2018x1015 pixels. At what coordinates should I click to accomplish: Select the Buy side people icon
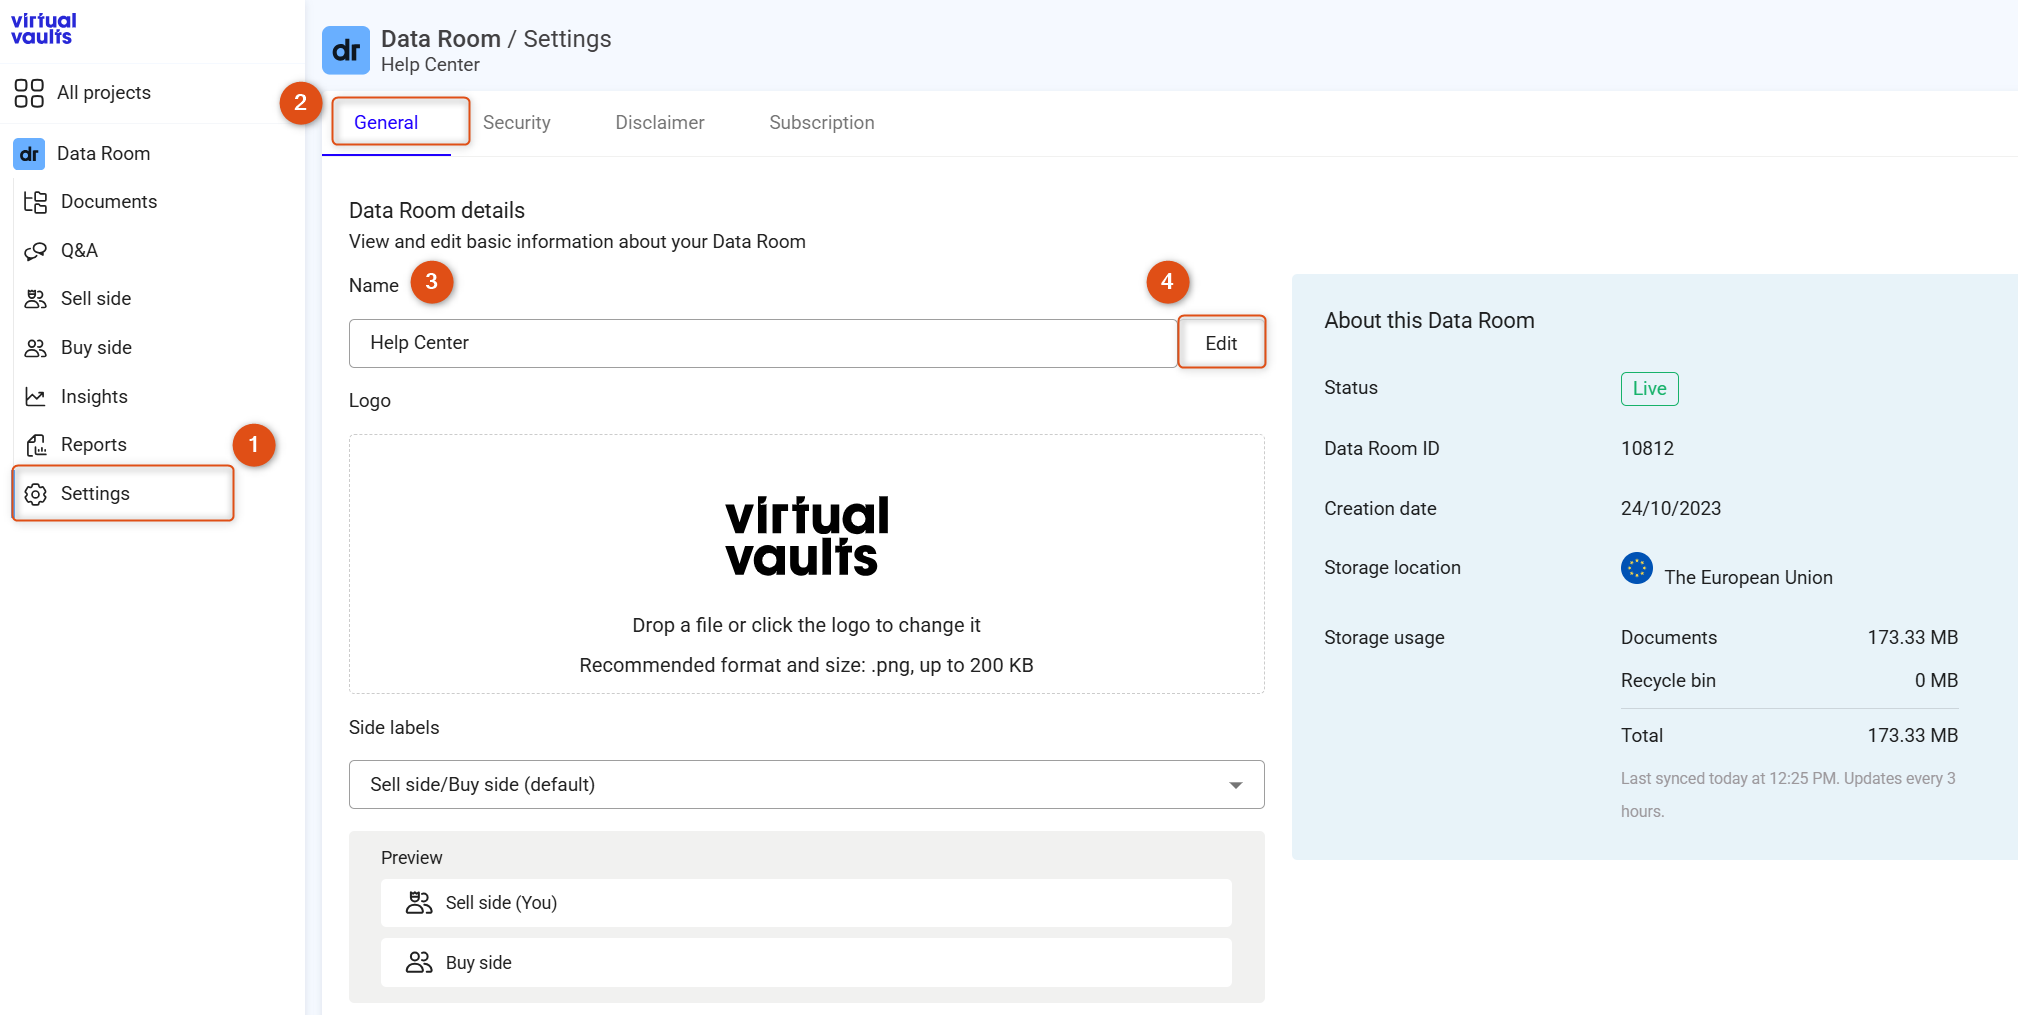click(36, 348)
